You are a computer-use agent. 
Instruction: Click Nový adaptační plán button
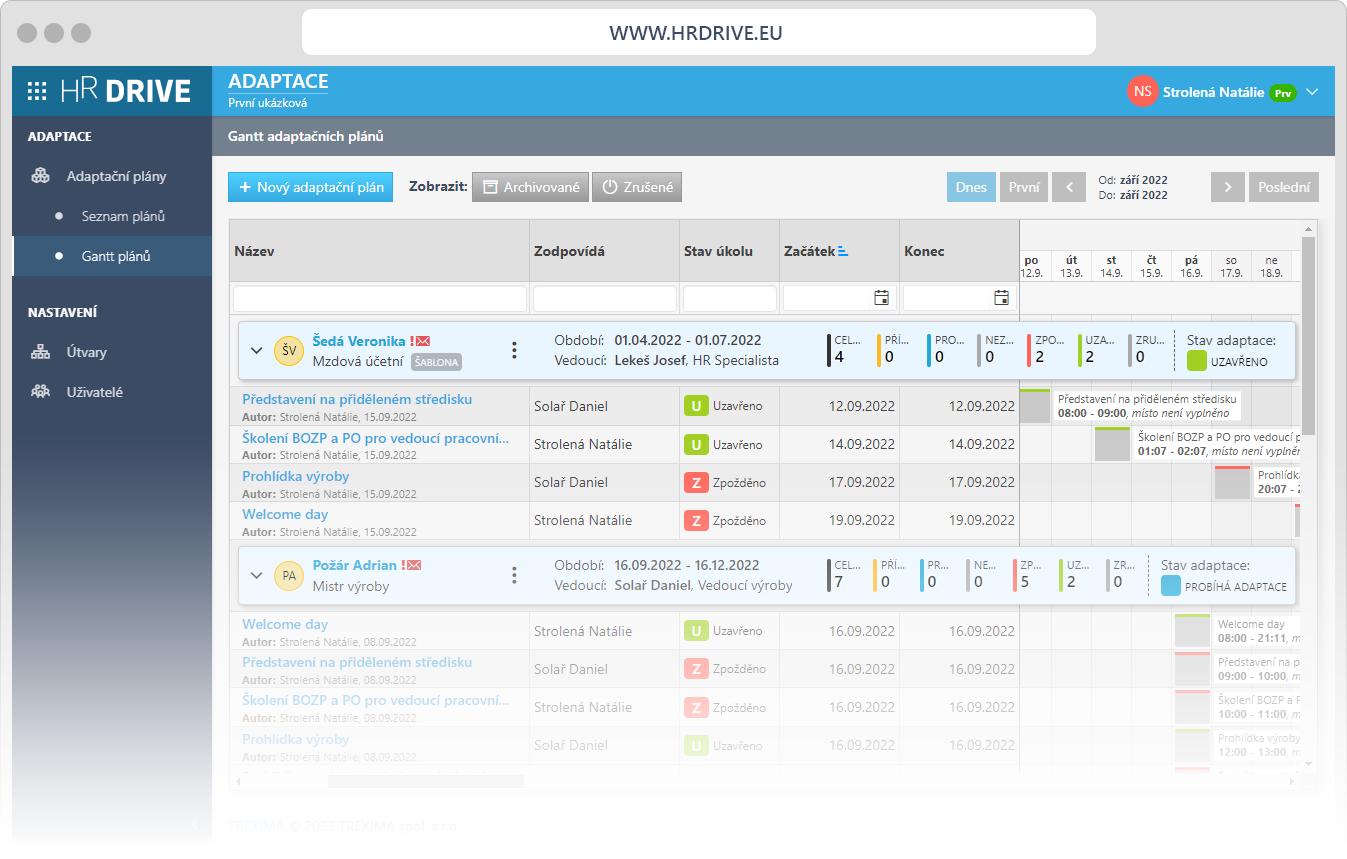[311, 187]
